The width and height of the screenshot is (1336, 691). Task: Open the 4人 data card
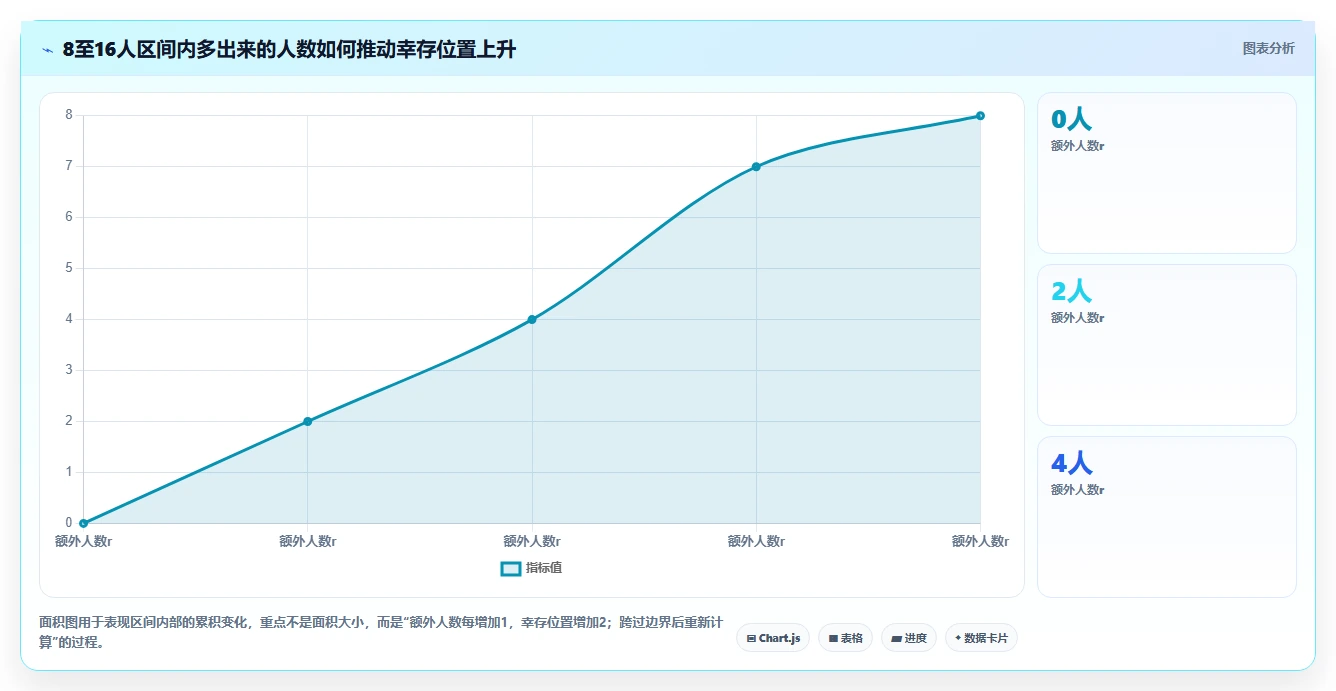1167,517
